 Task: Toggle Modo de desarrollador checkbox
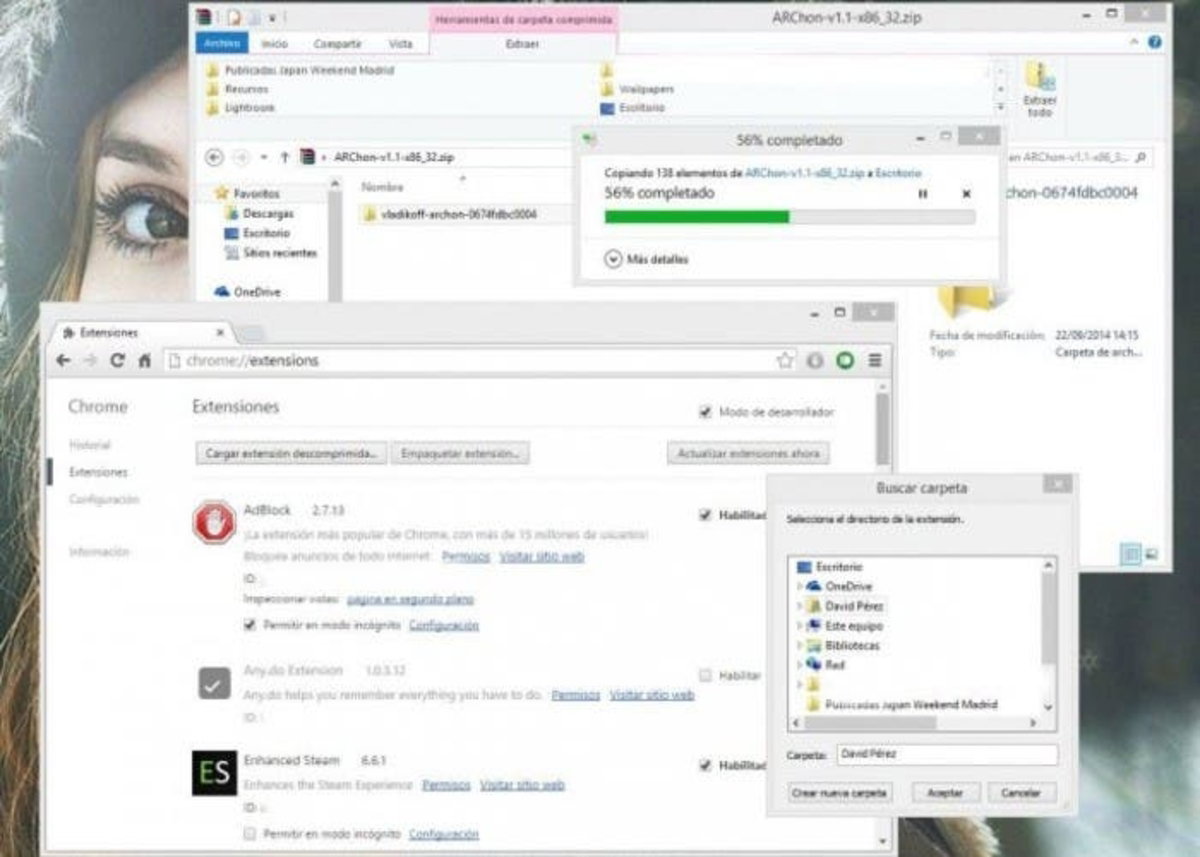pyautogui.click(x=705, y=412)
